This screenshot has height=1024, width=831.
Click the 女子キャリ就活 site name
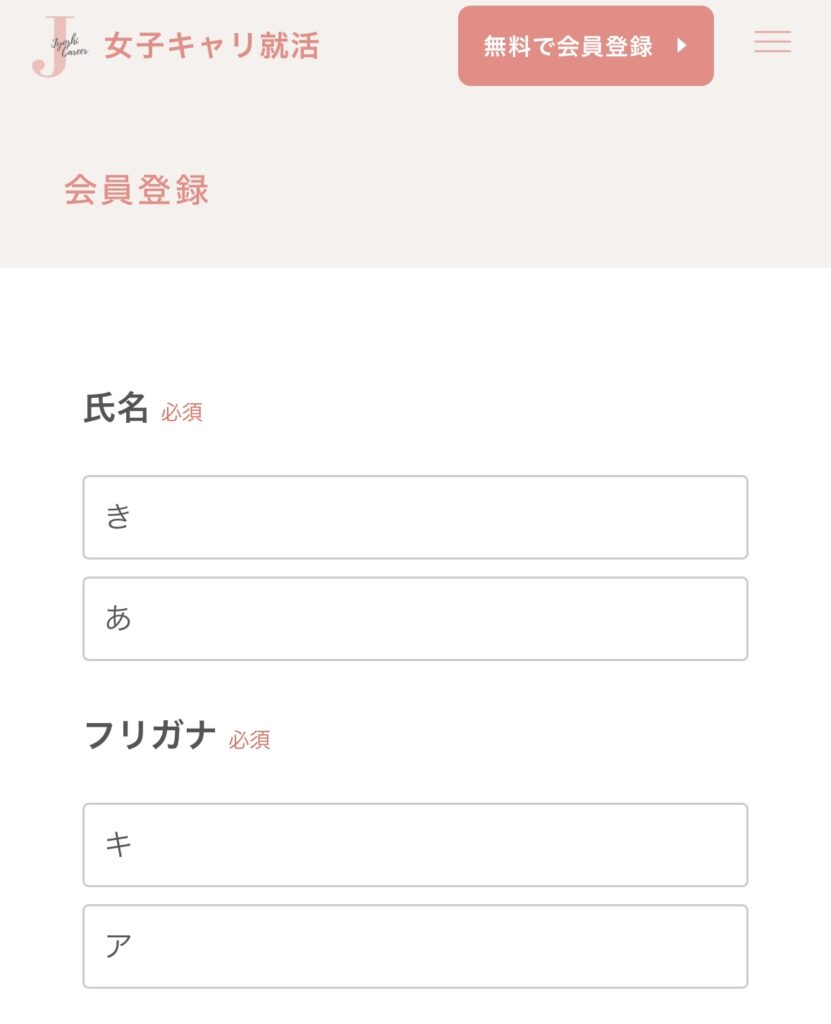point(211,46)
